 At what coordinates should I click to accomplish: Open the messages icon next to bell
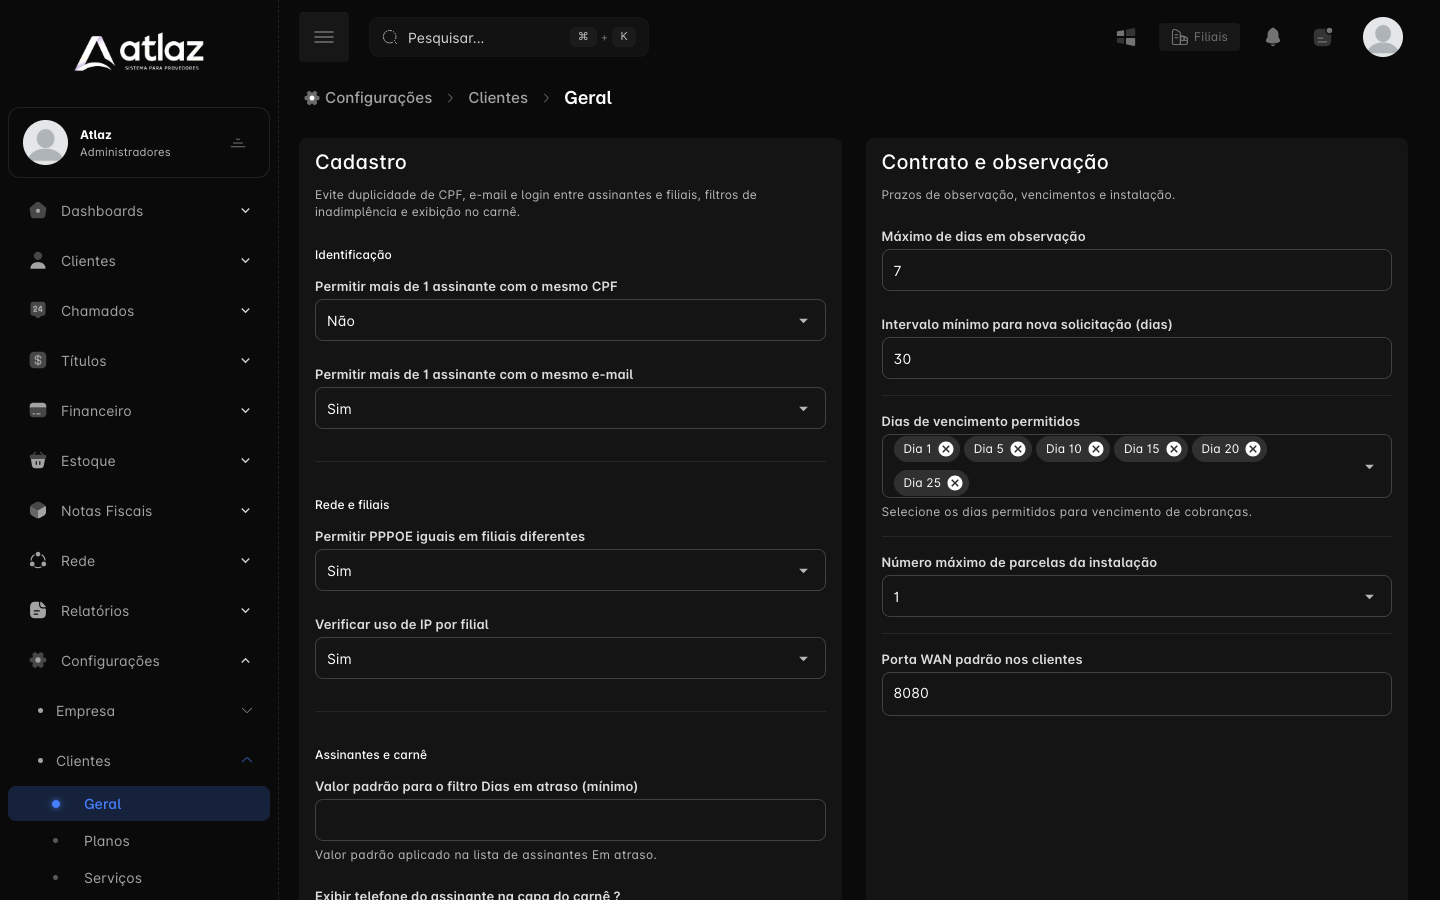click(1323, 37)
